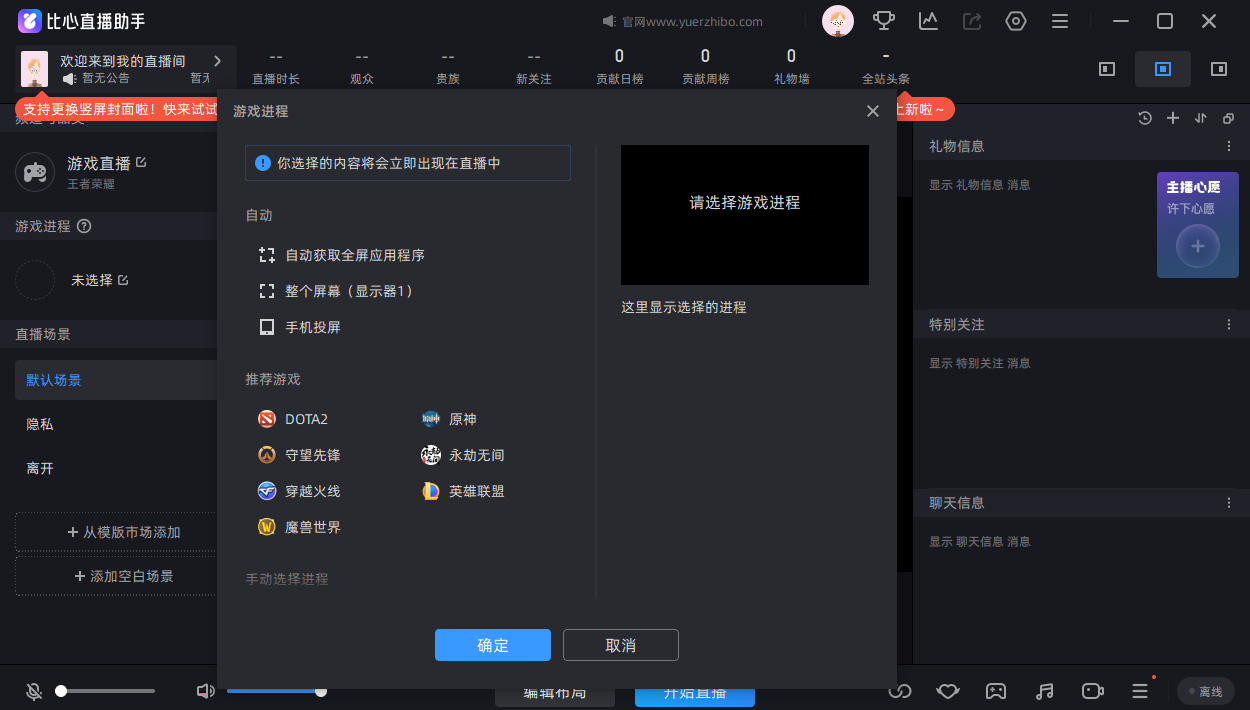The width and height of the screenshot is (1250, 710).
Task: Select 守望先锋 game
Action: click(x=299, y=455)
